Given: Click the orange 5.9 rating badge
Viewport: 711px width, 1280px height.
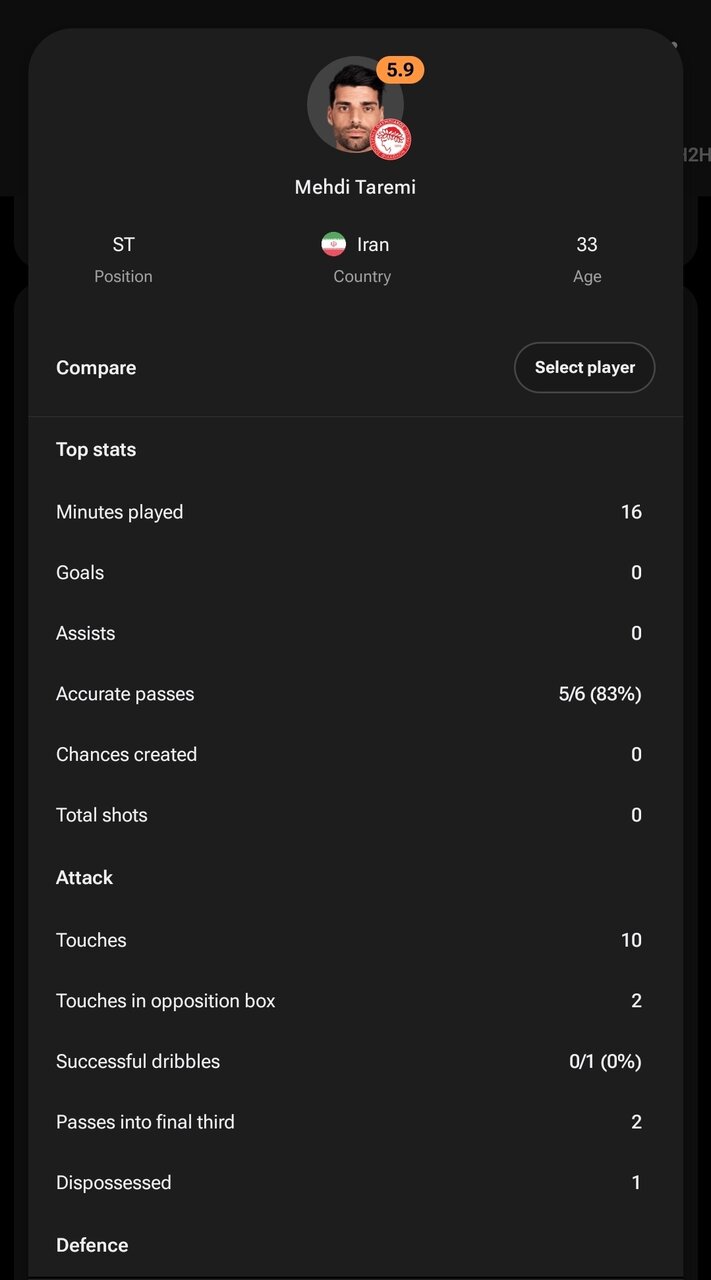Looking at the screenshot, I should point(400,70).
